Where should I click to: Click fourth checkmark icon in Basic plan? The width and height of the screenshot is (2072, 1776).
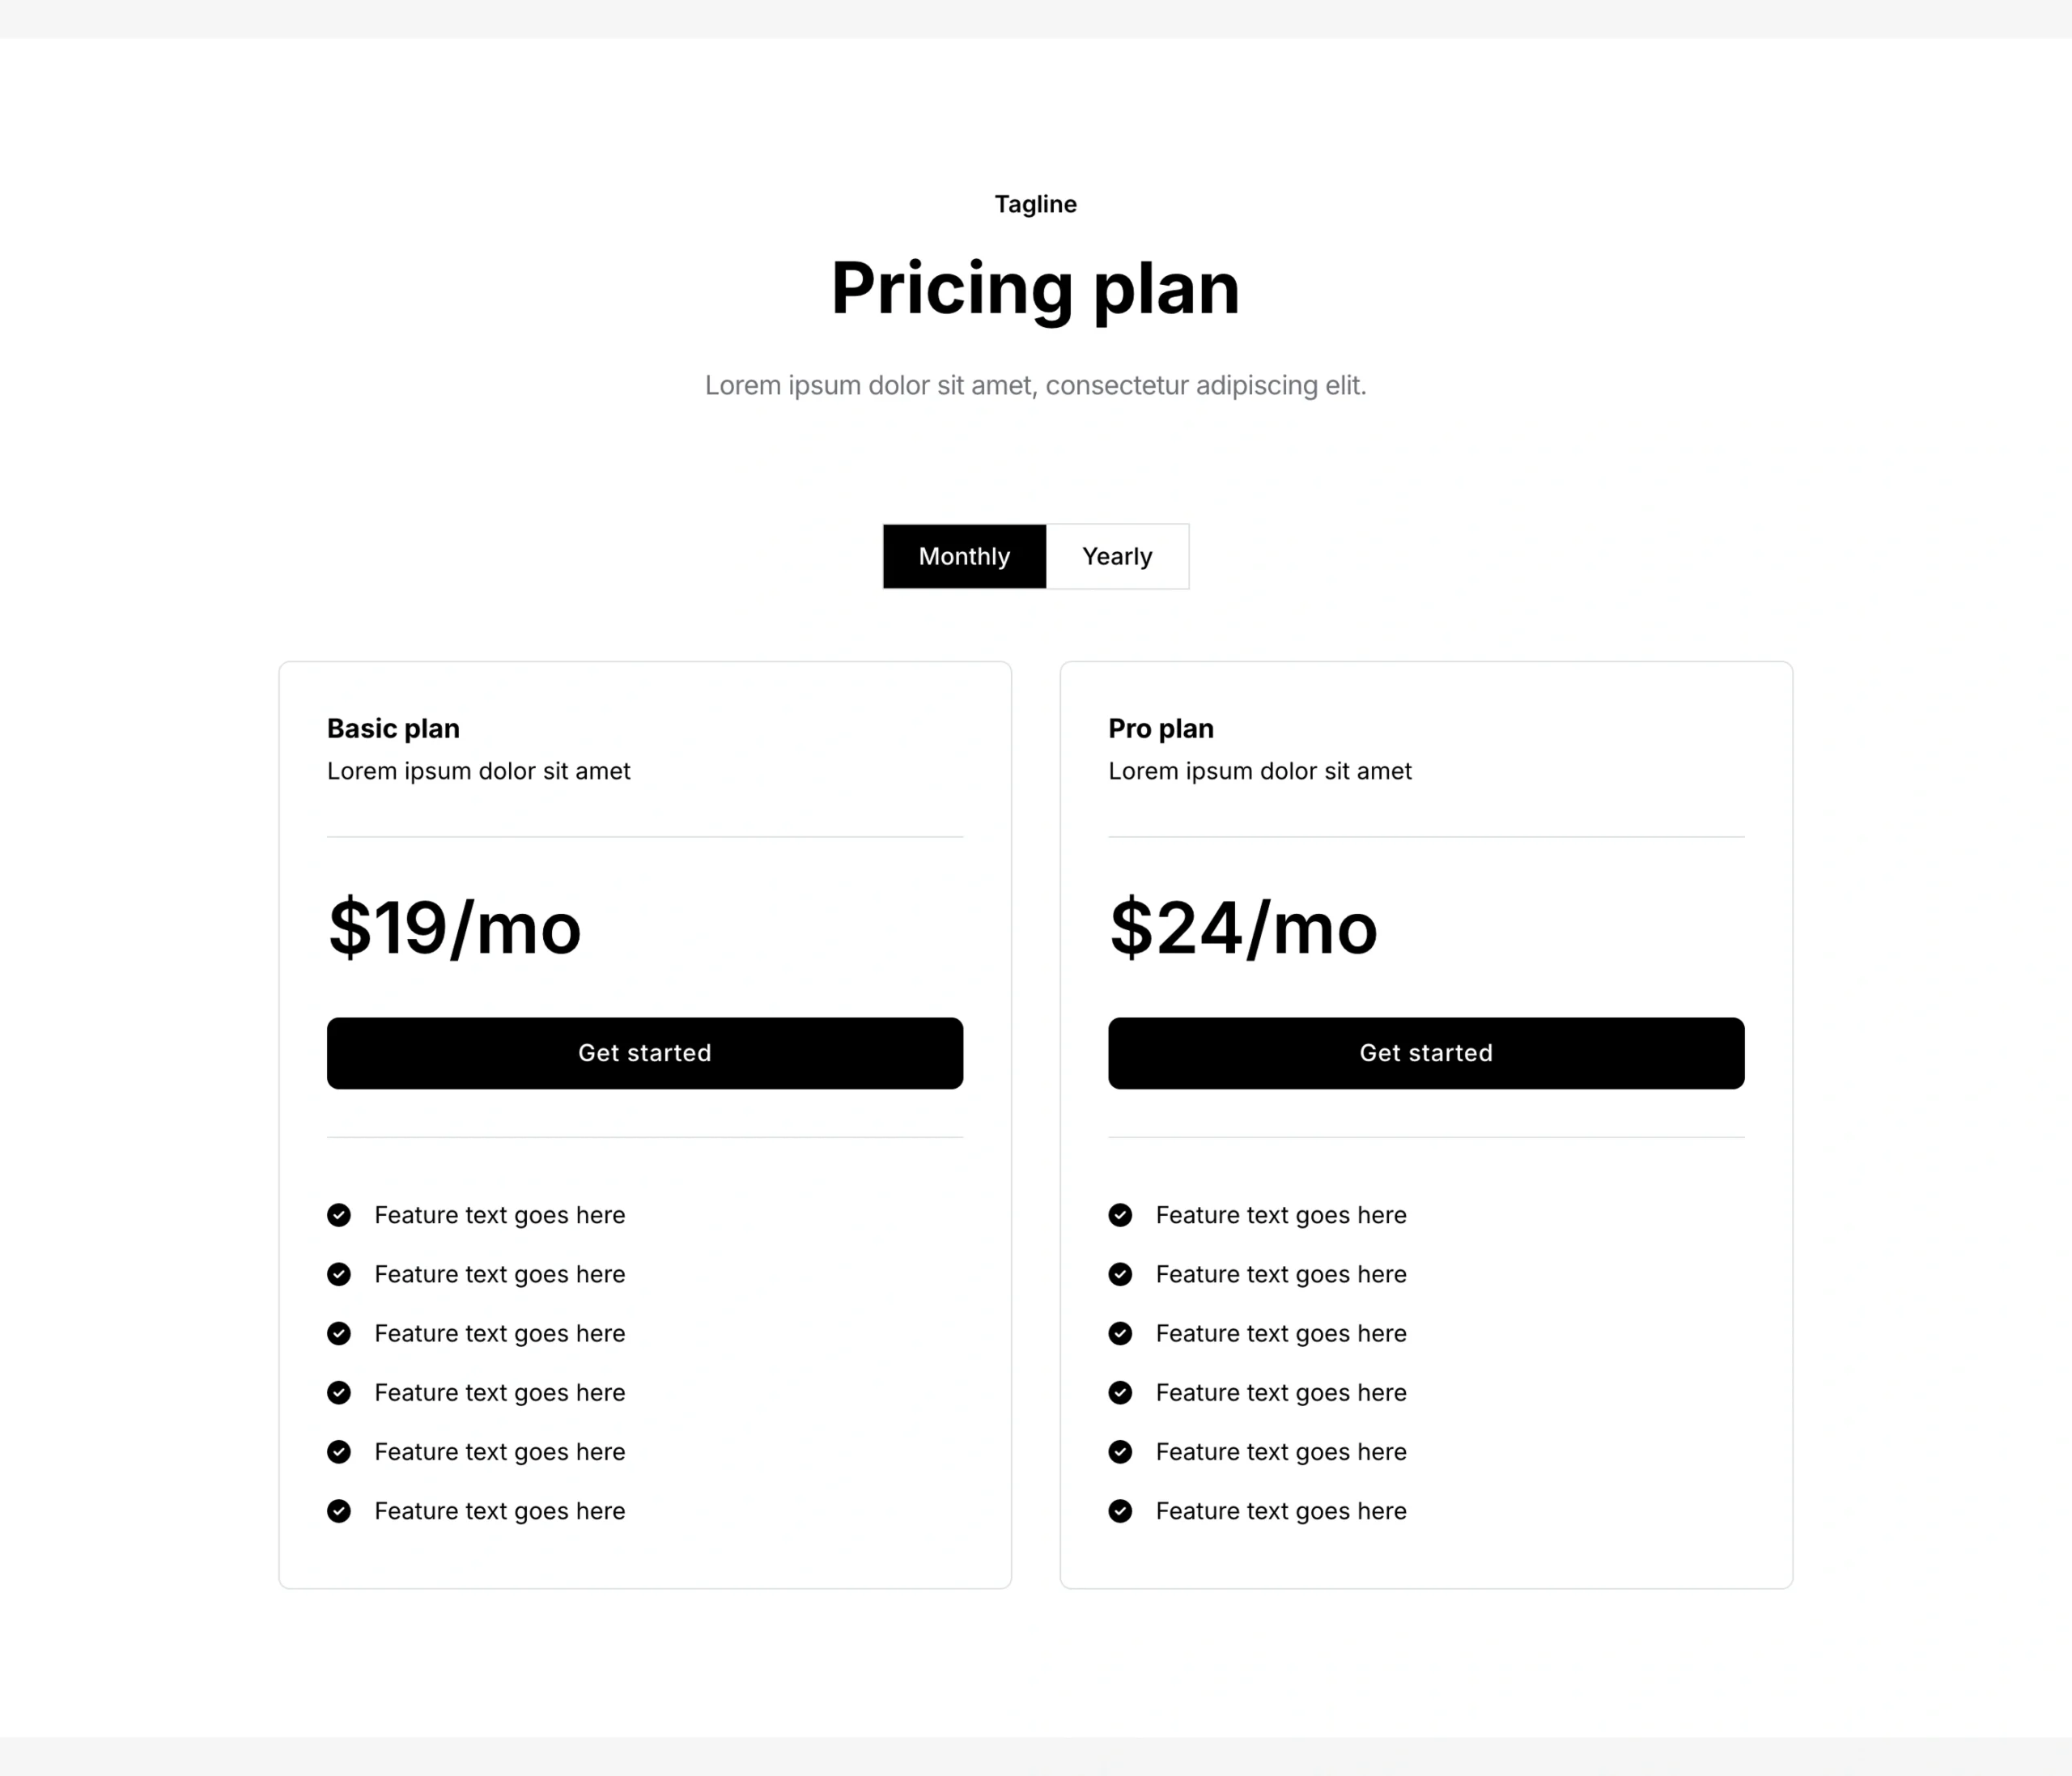[x=339, y=1392]
